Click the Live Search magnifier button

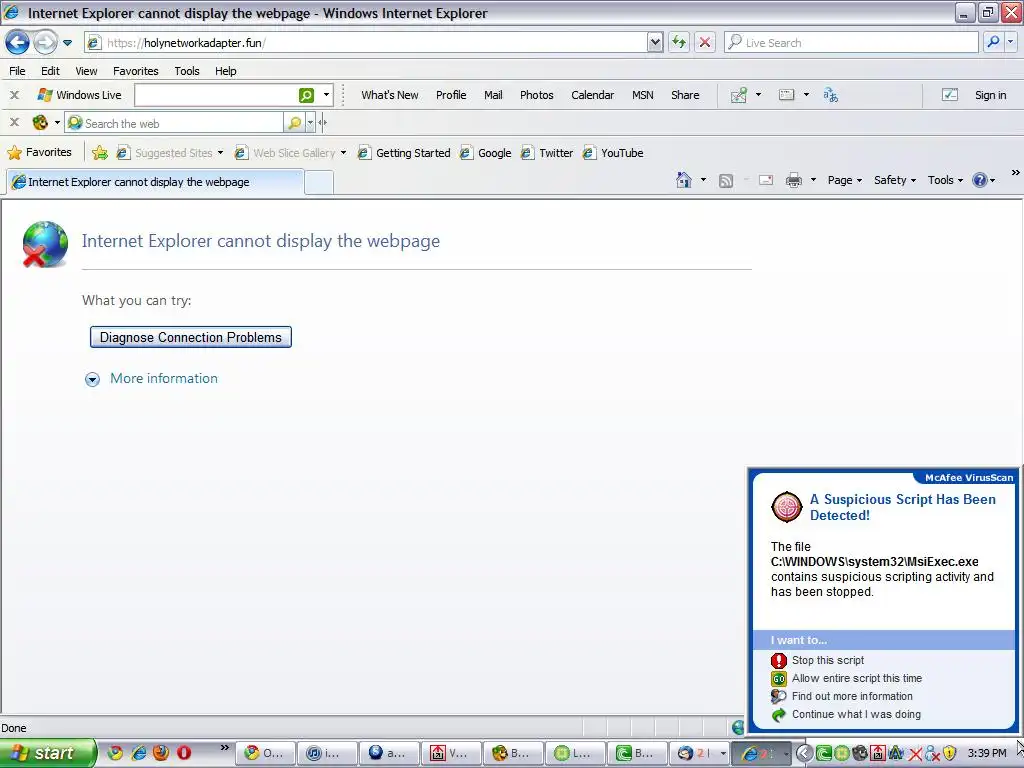point(993,42)
